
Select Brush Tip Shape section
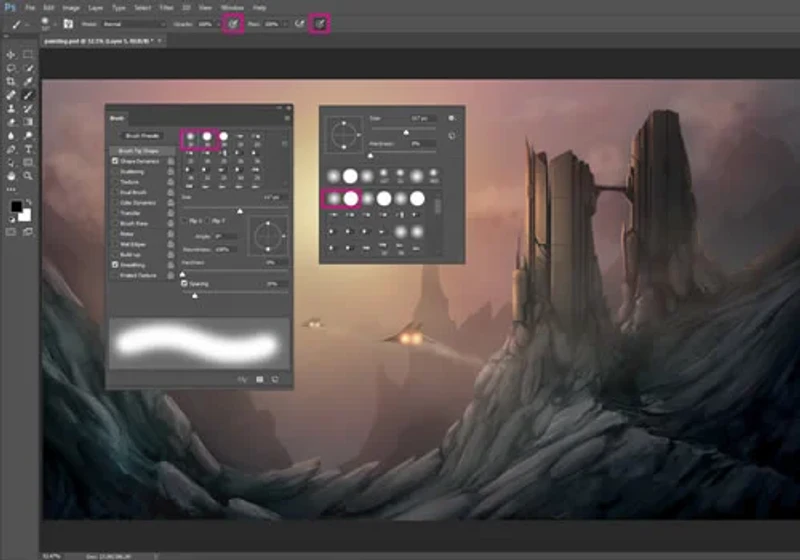tap(141, 151)
